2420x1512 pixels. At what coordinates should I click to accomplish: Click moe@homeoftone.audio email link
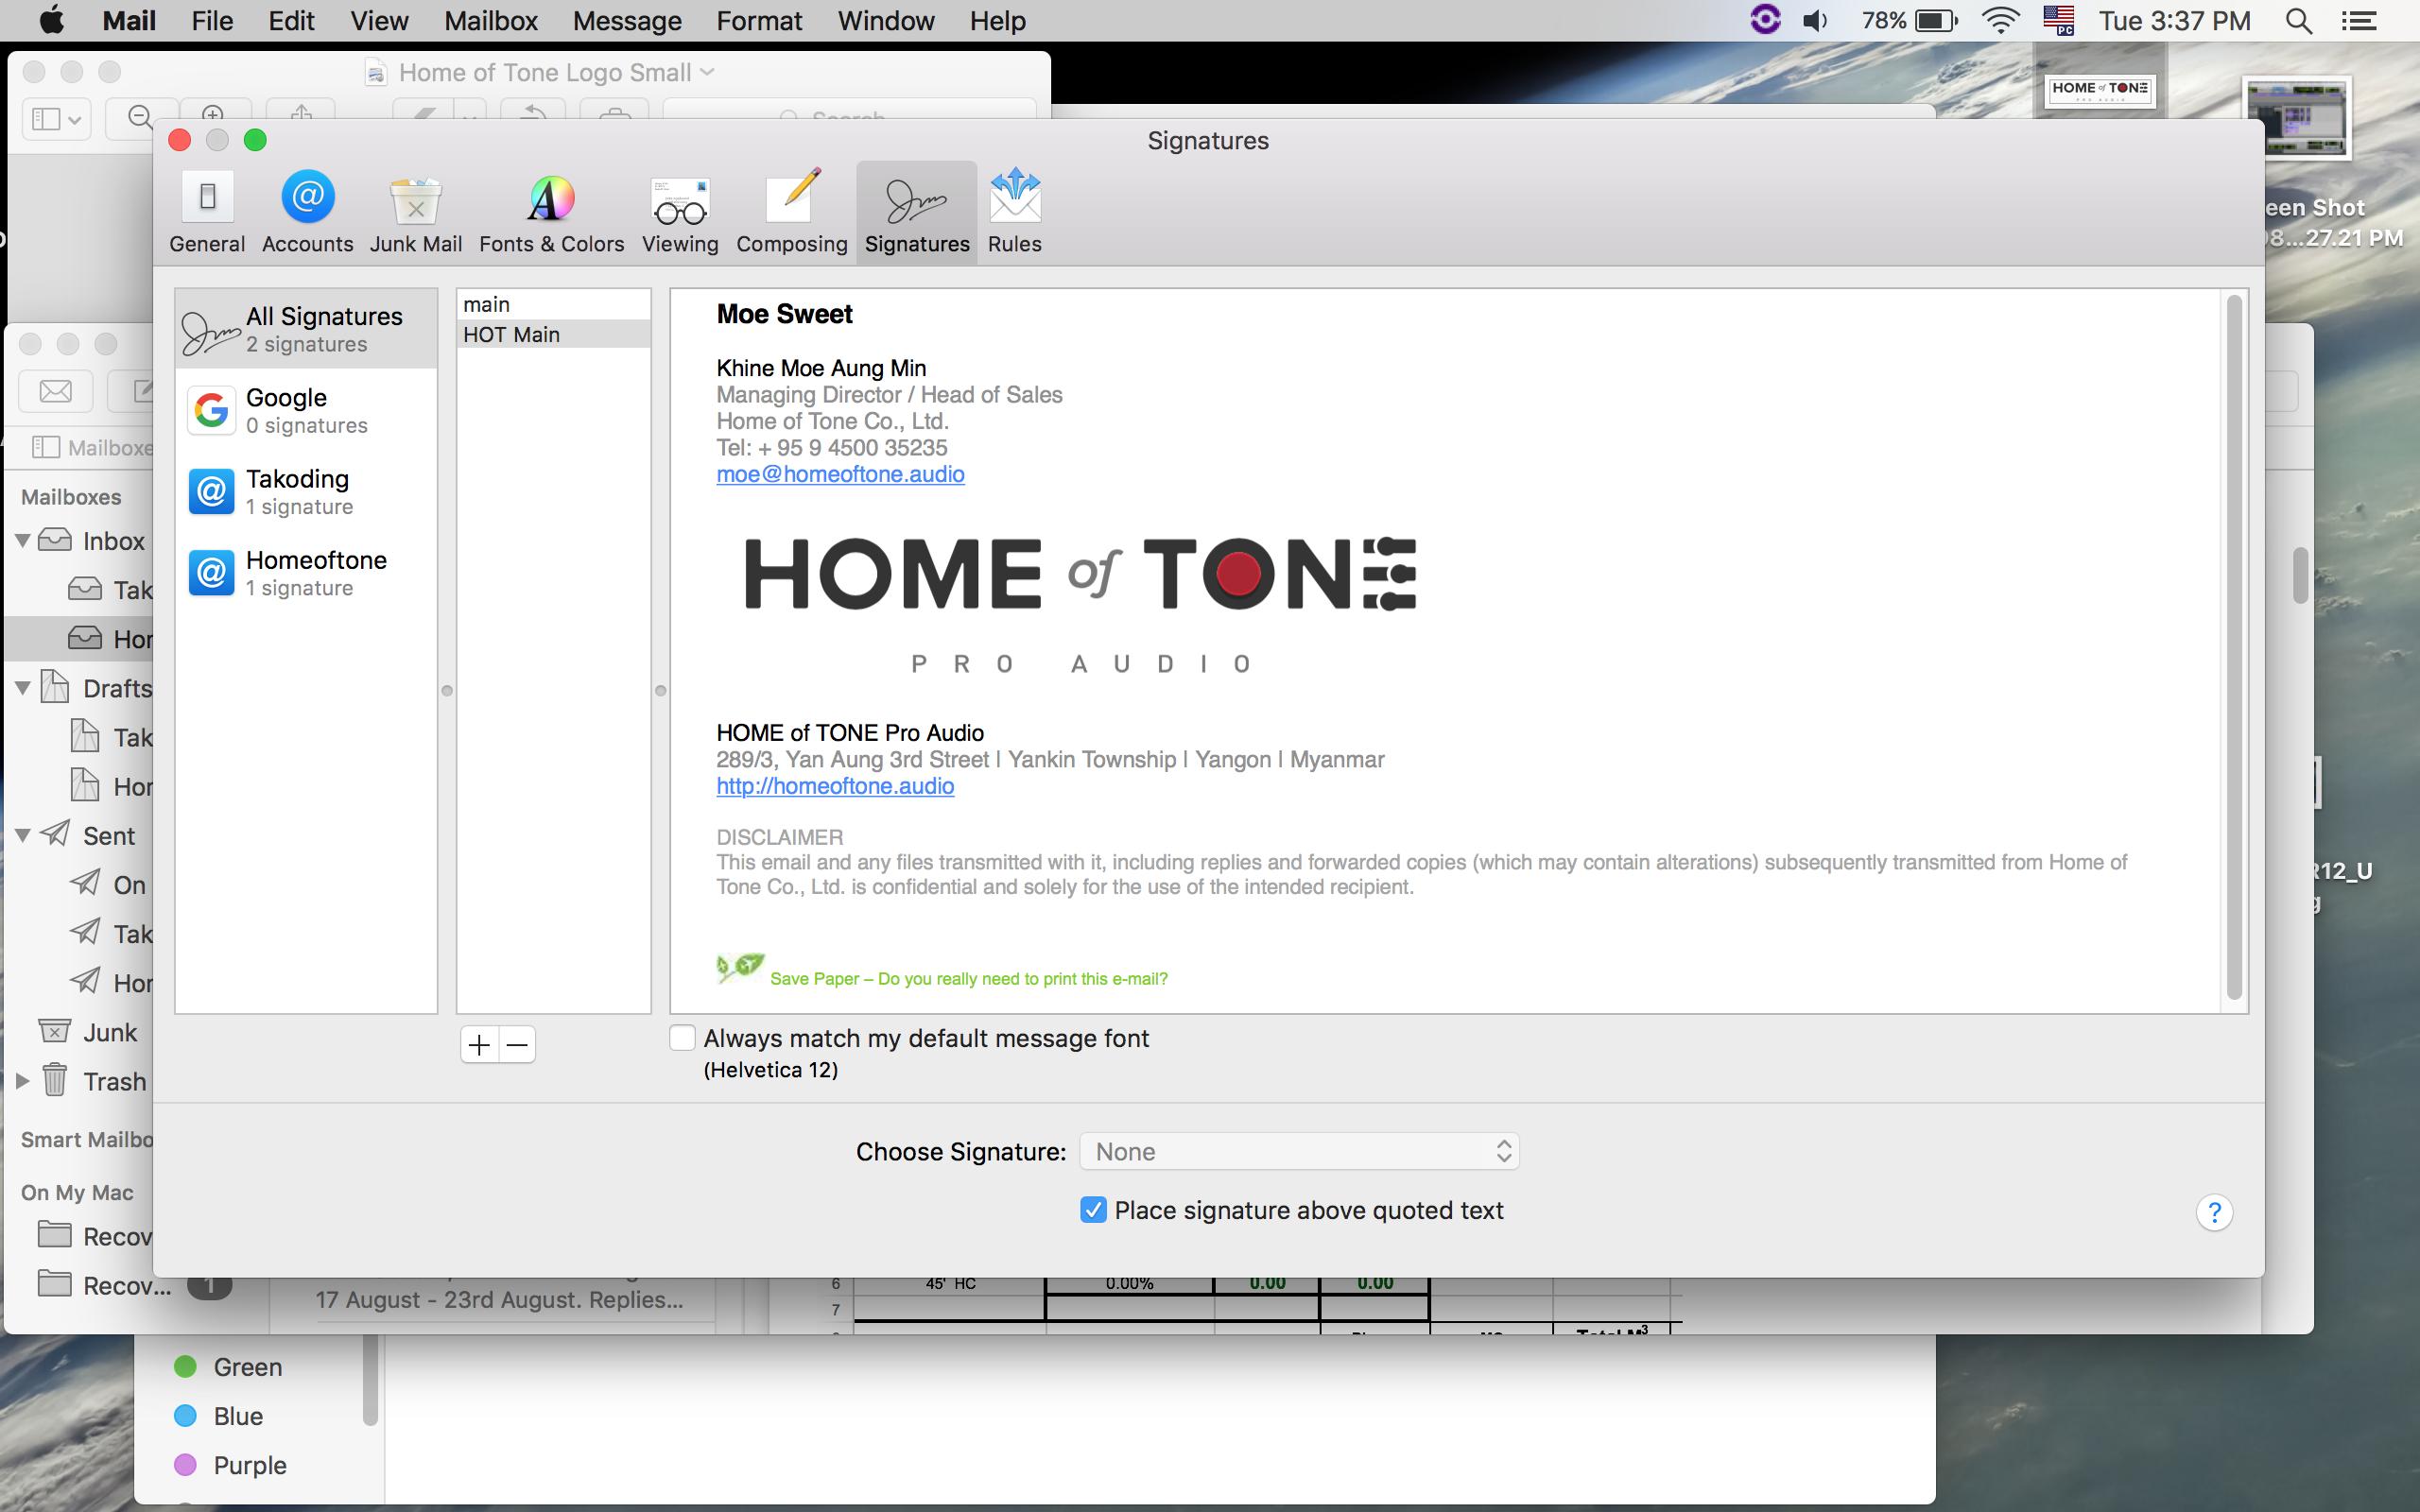point(840,474)
